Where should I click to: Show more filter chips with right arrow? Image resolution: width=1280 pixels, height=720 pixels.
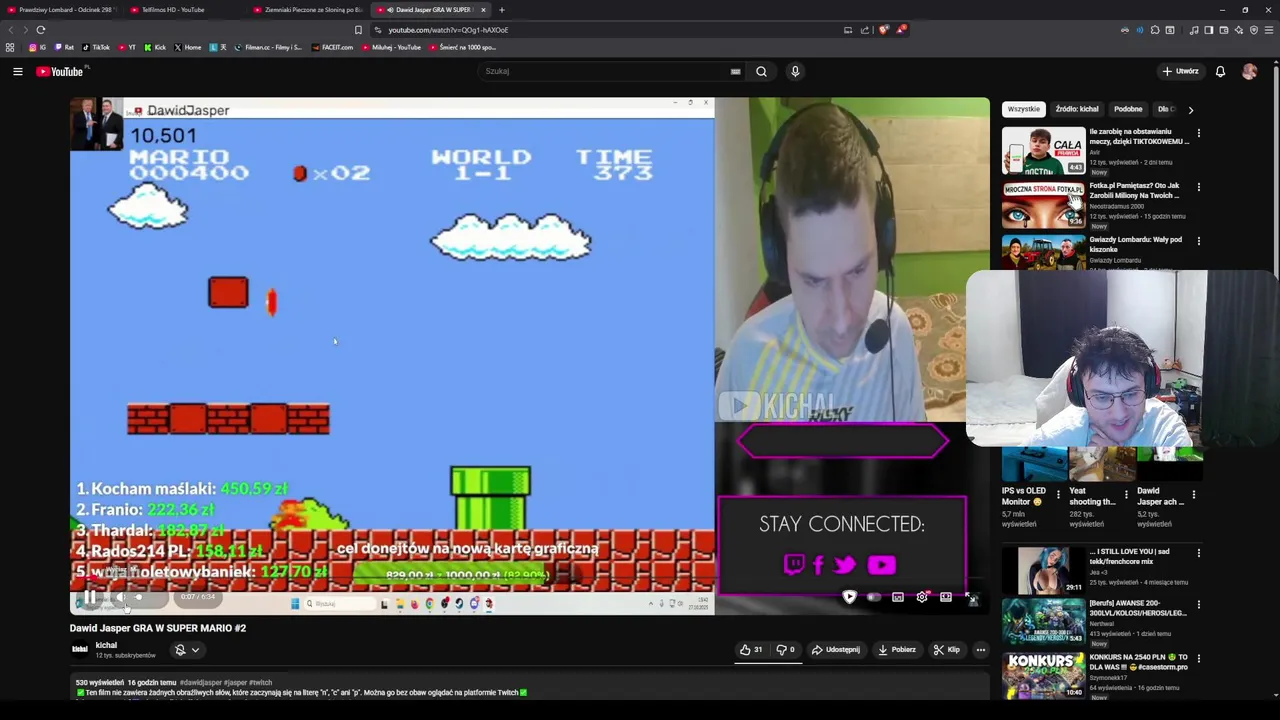pyautogui.click(x=1190, y=109)
